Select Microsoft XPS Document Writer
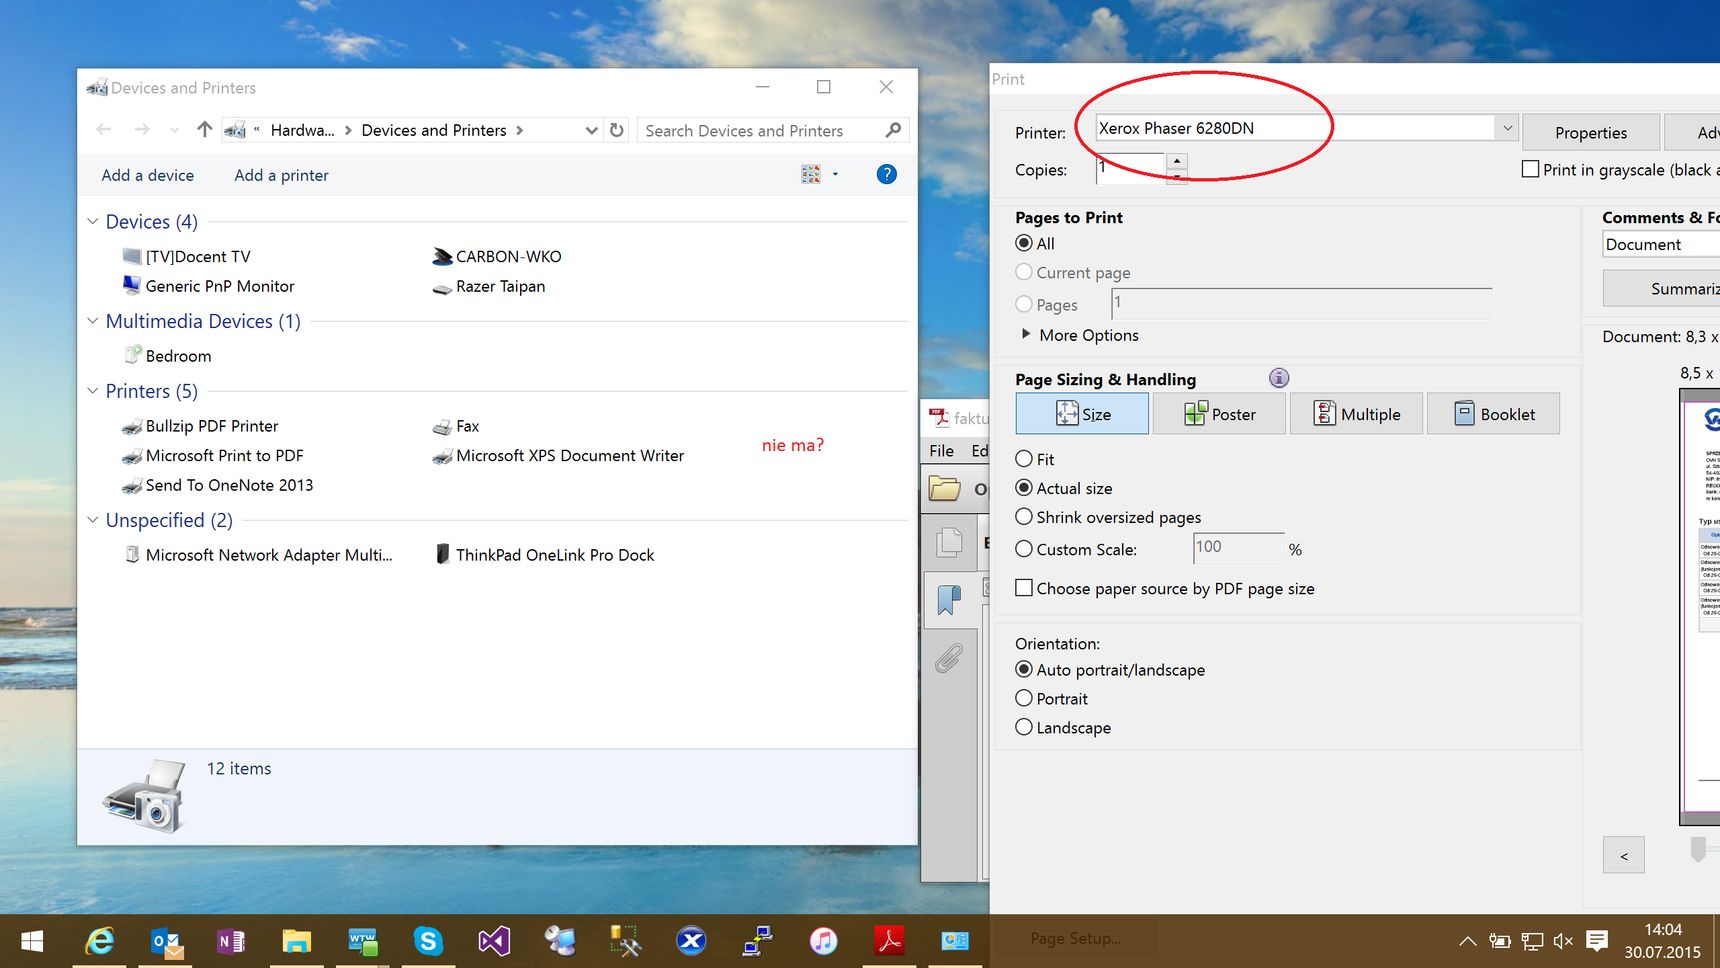The image size is (1720, 968). 558,456
